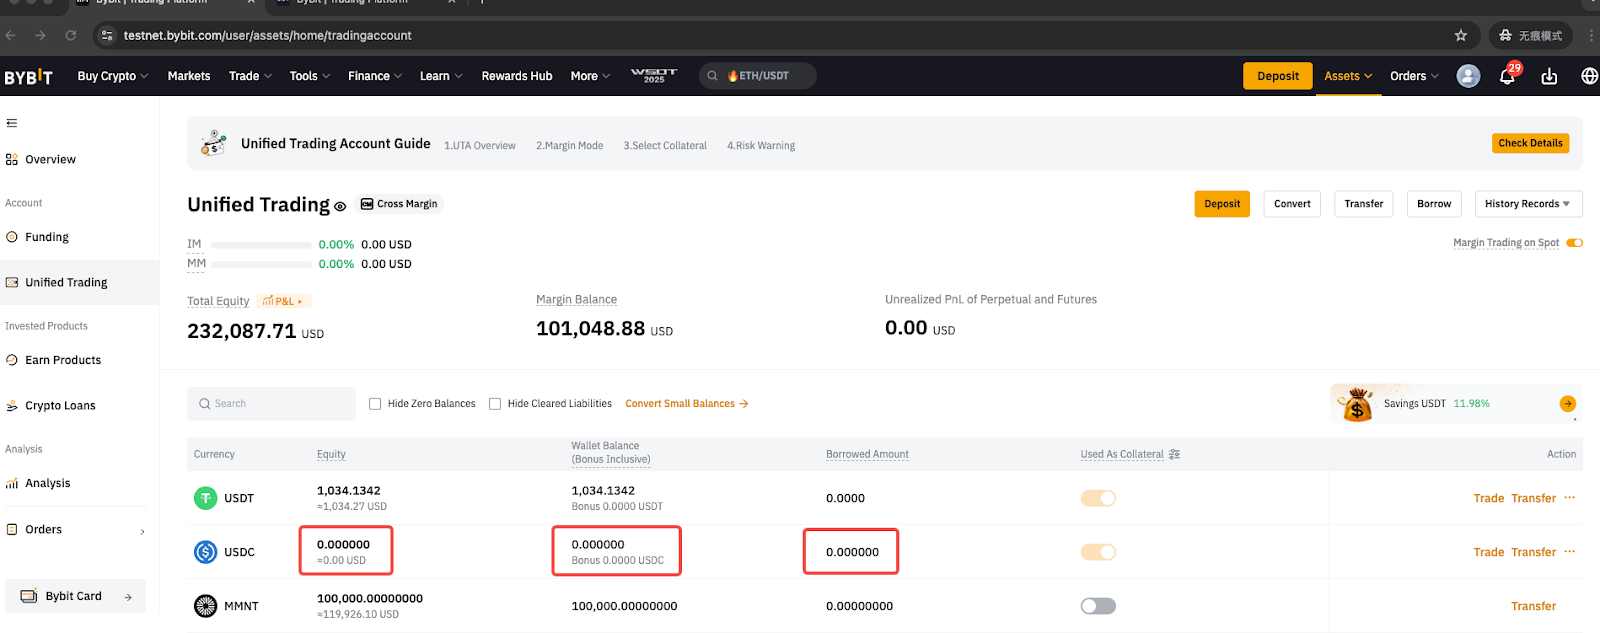Image resolution: width=1600 pixels, height=633 pixels.
Task: Expand the Buy Crypto menu
Action: coord(112,76)
